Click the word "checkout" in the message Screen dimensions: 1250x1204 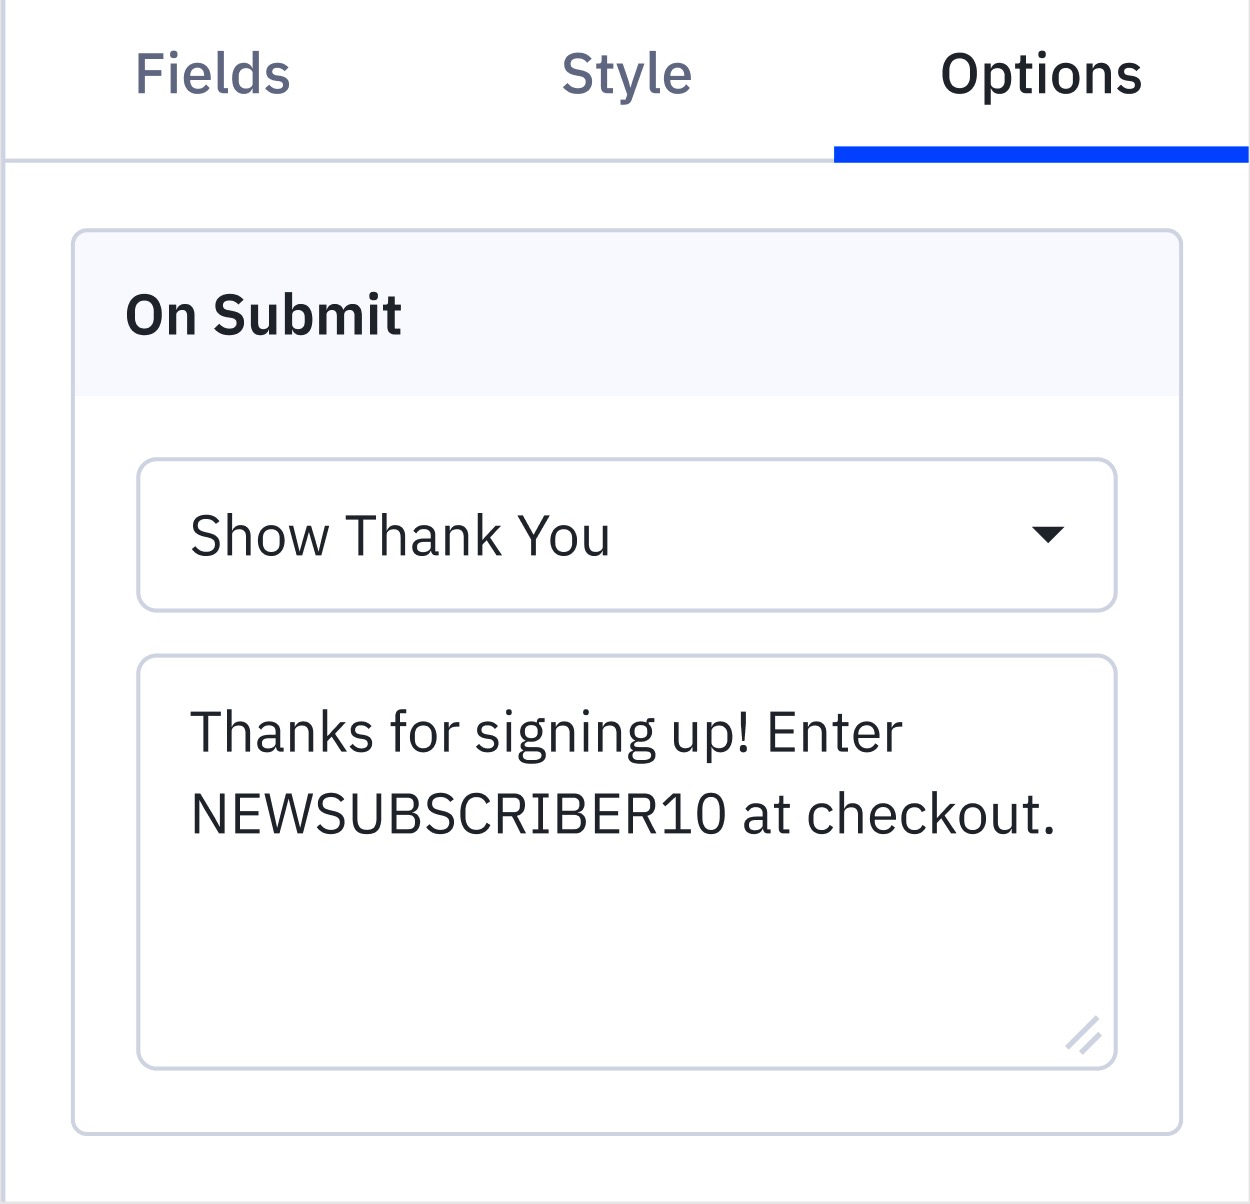[x=924, y=814]
